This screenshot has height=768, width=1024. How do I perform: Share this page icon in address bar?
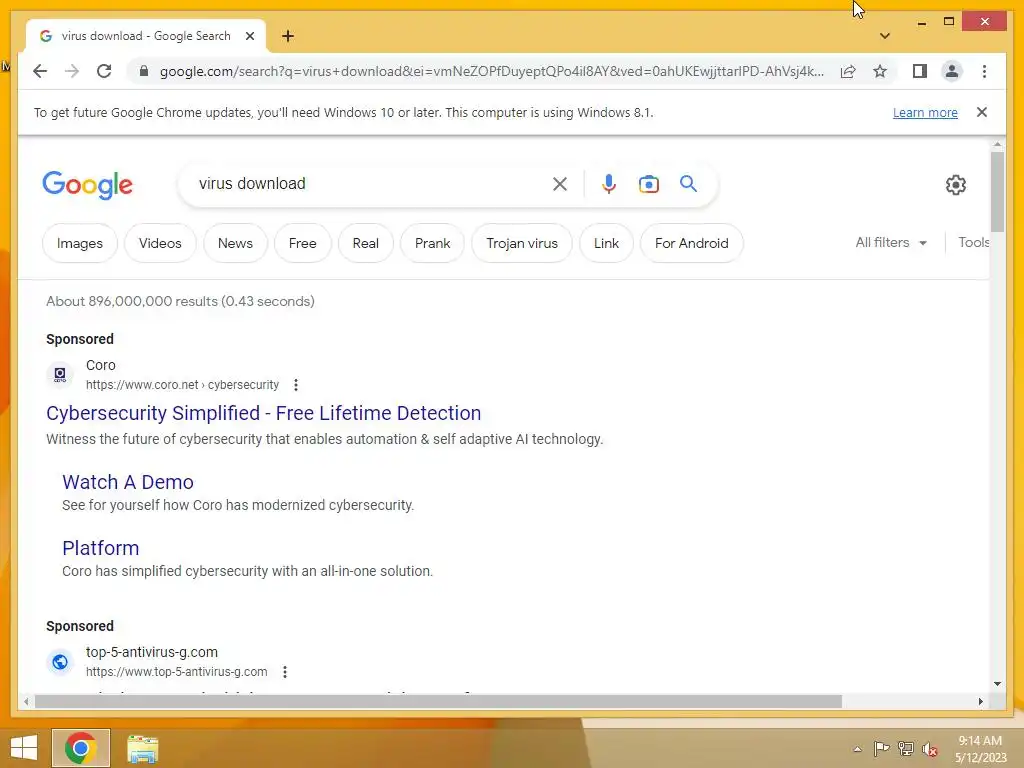pos(848,71)
